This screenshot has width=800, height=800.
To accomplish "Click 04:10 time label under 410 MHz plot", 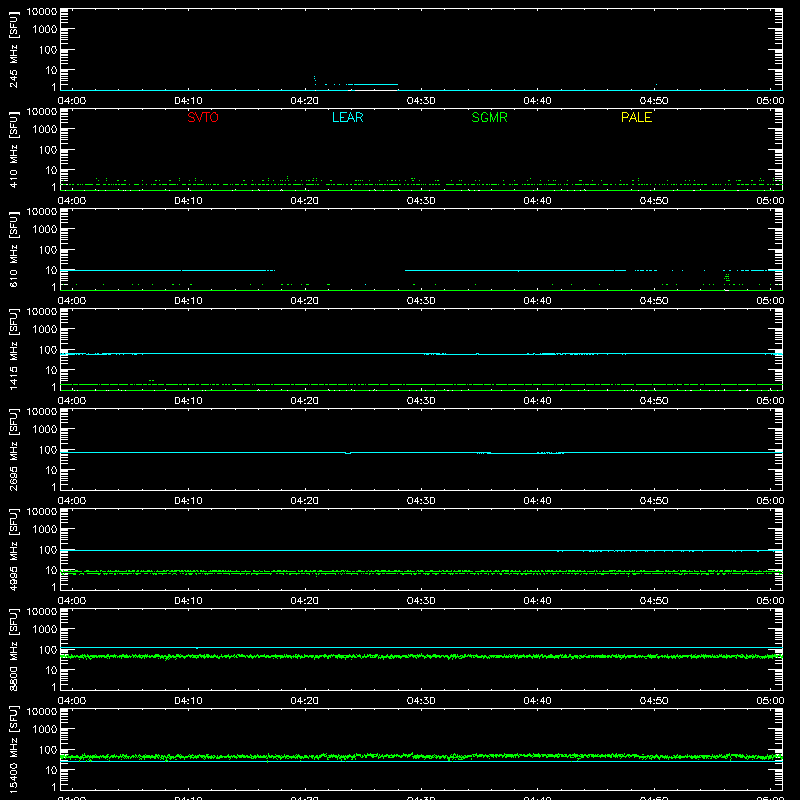I will coord(188,201).
